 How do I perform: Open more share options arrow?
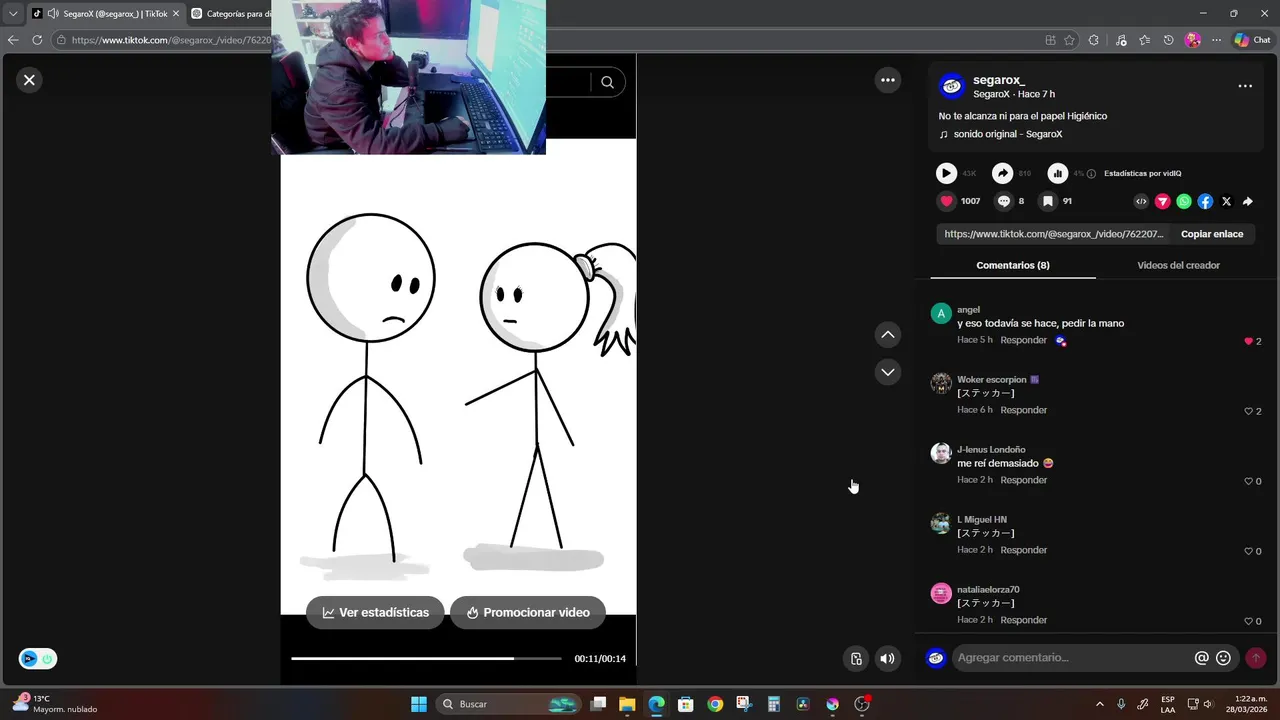(x=1248, y=201)
